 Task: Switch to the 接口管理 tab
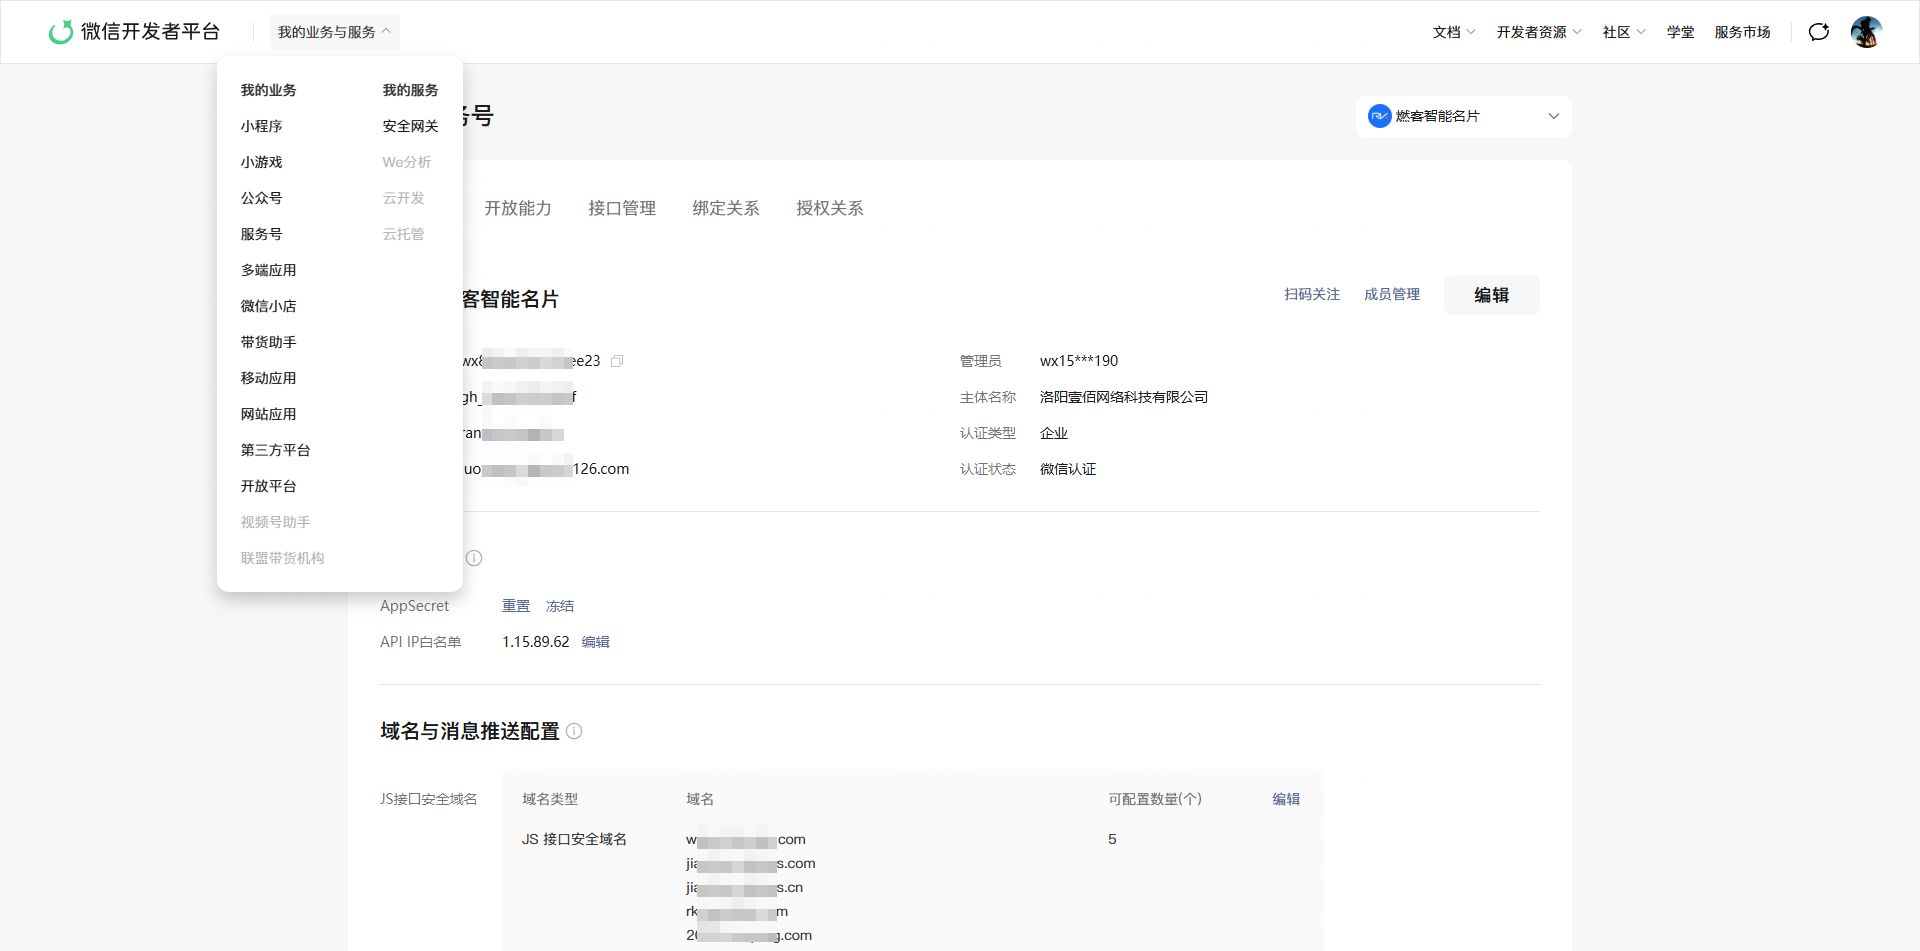click(x=622, y=208)
